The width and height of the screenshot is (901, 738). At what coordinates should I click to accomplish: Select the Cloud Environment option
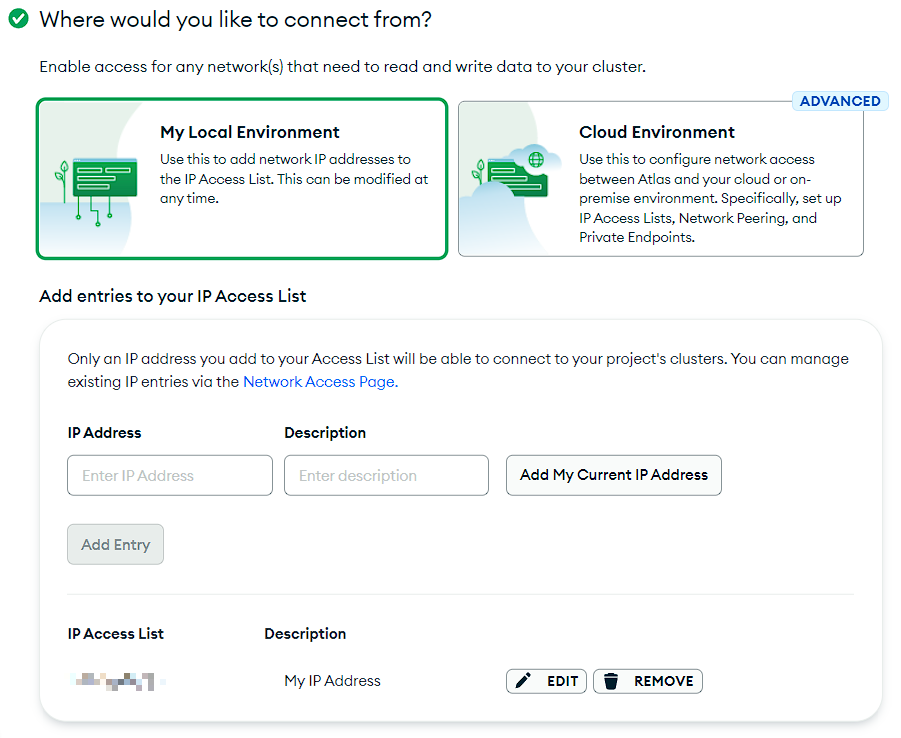[x=661, y=178]
